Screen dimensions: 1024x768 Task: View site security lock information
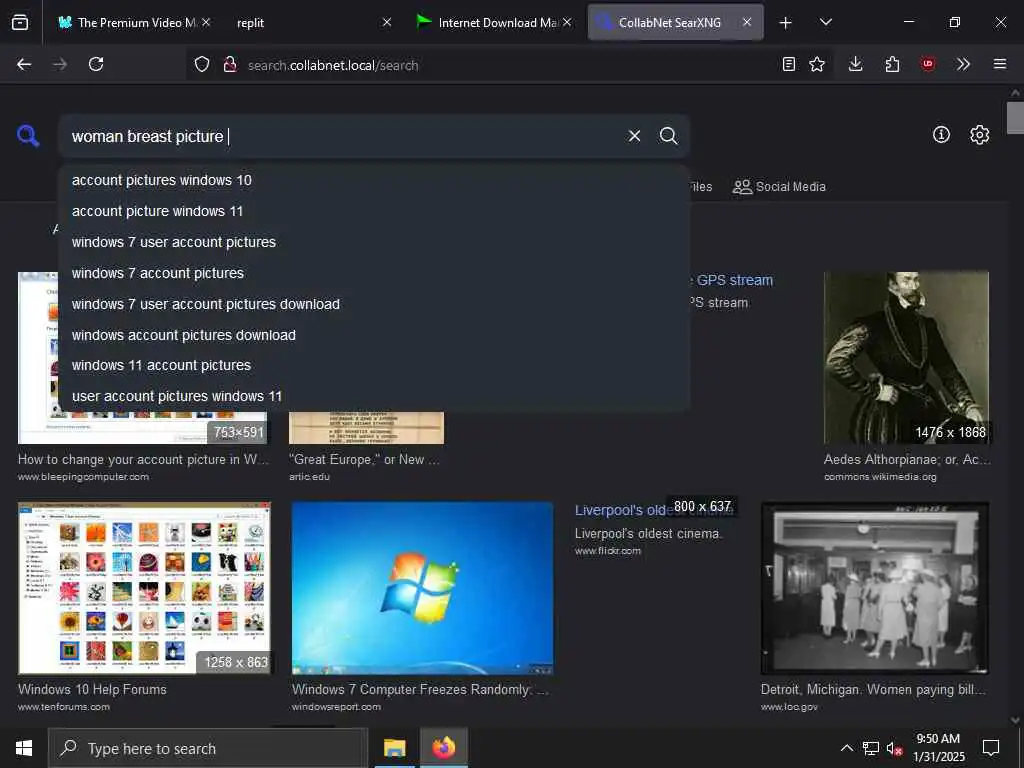tap(230, 64)
